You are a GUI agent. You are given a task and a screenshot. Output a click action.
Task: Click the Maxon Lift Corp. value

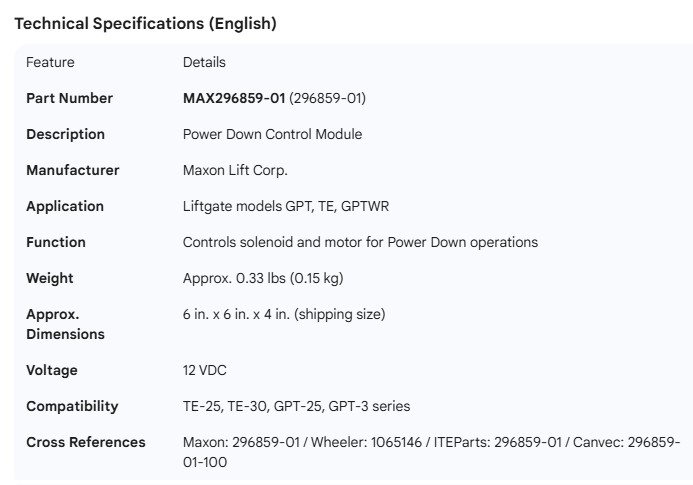pyautogui.click(x=235, y=170)
